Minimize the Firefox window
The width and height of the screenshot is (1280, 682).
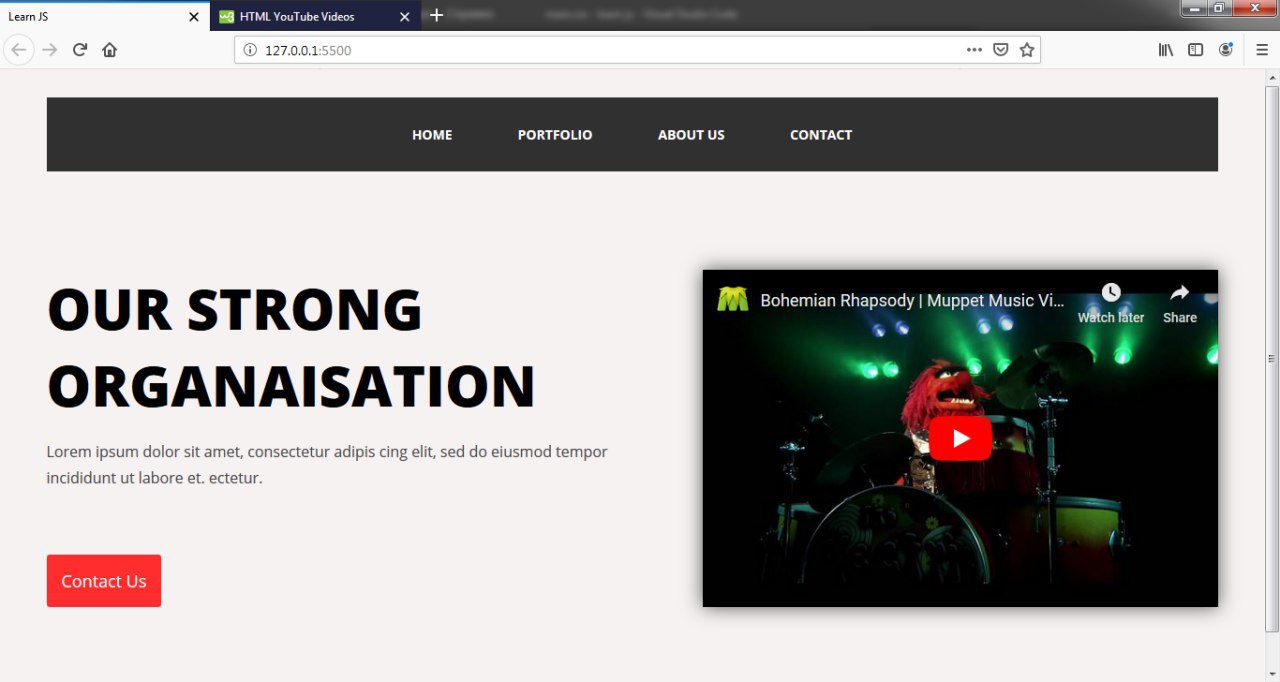pos(1194,8)
